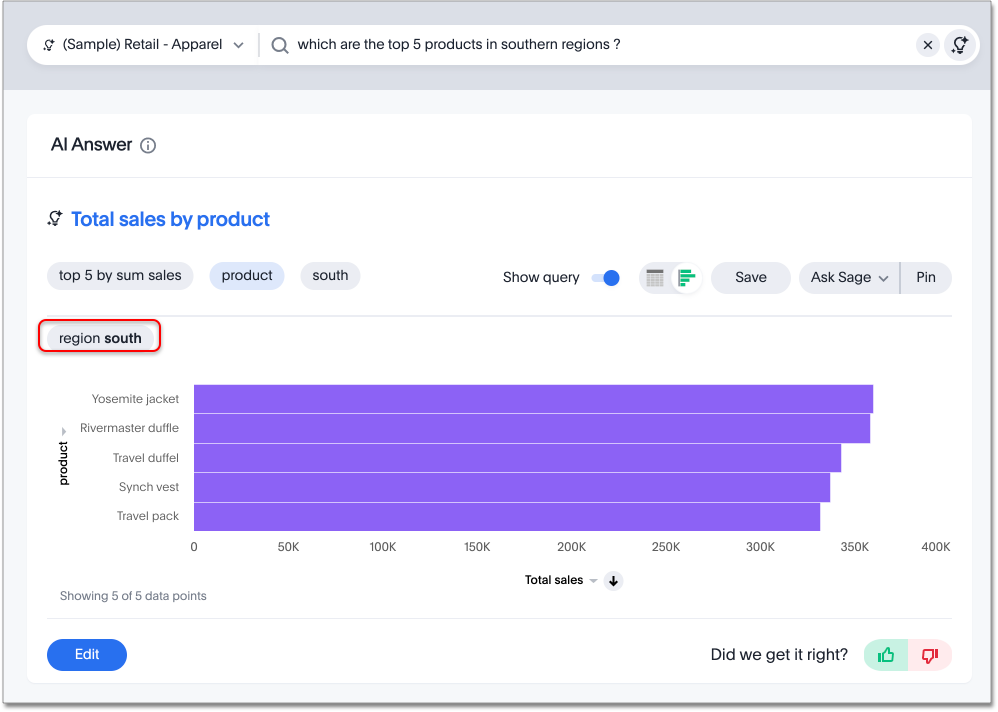Image resolution: width=998 pixels, height=712 pixels.
Task: Expand the Rivermaster duffle row disclosure triangle
Action: (x=63, y=428)
